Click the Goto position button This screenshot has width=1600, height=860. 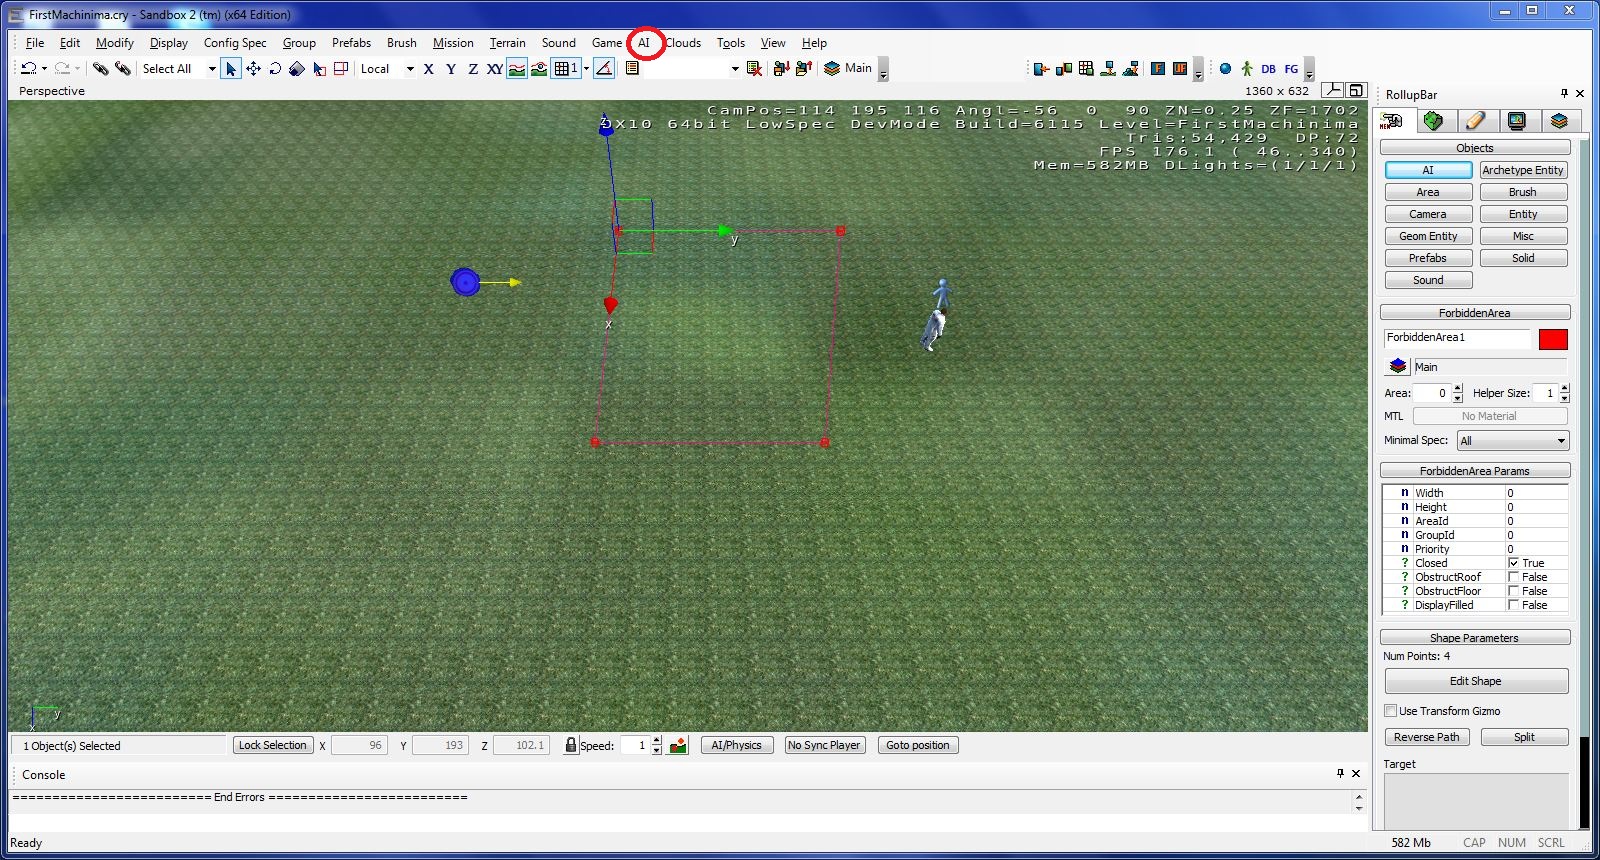[918, 745]
